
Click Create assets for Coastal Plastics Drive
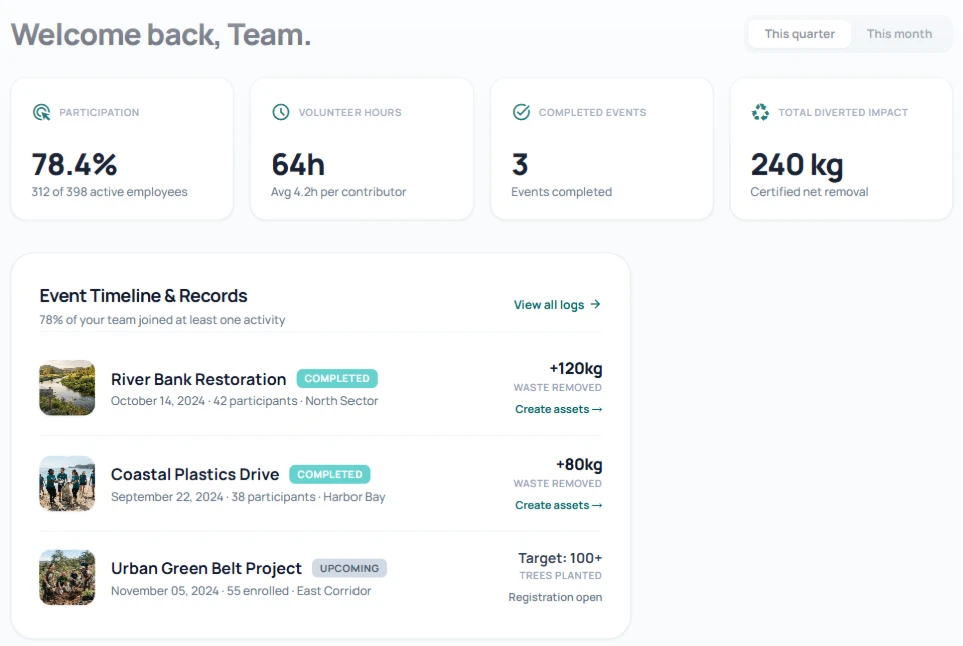click(558, 505)
